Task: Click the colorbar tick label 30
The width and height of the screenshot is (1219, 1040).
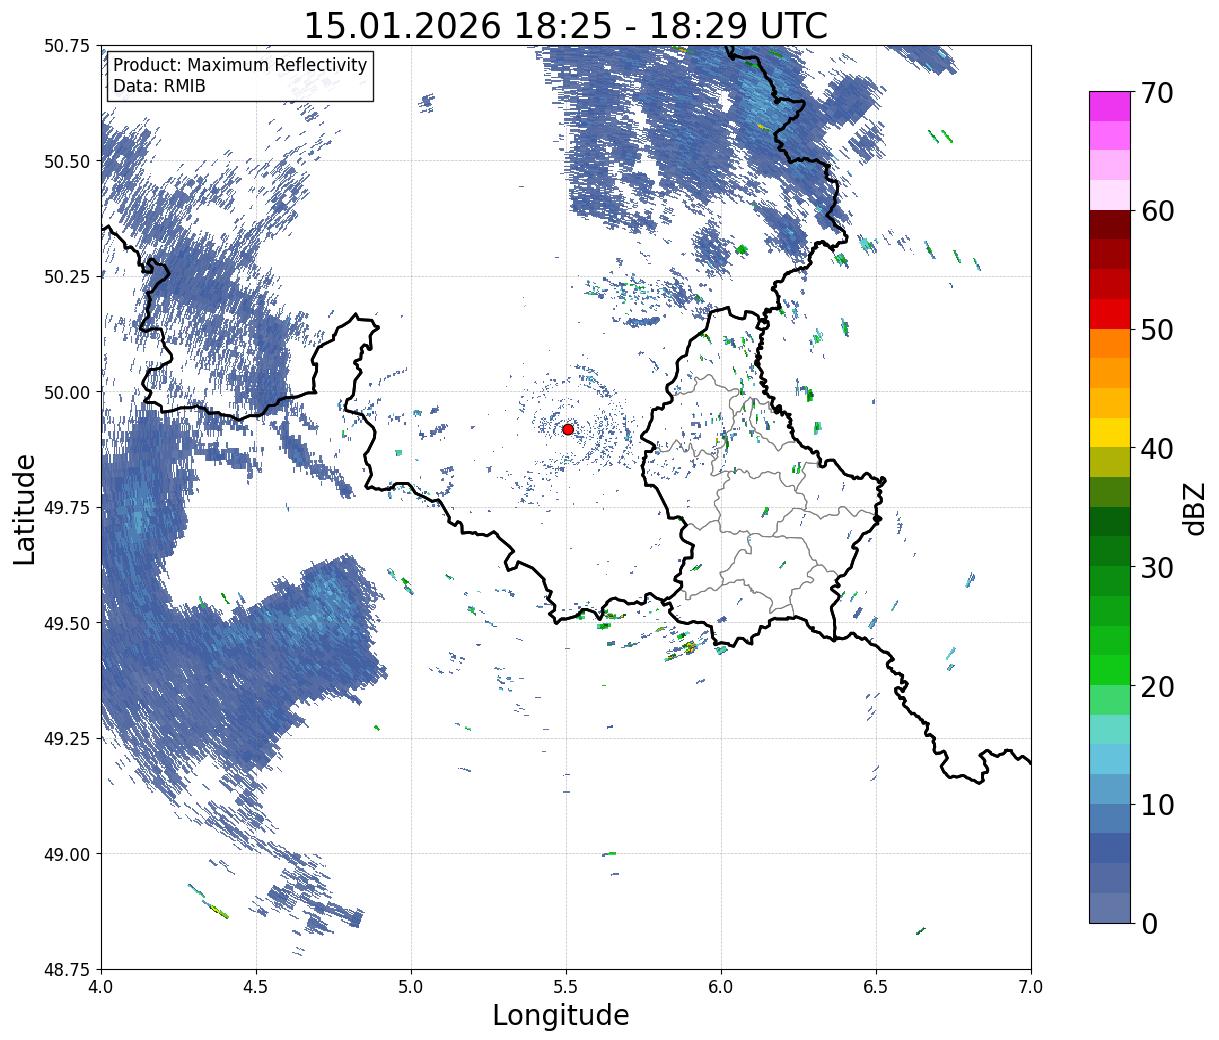Action: point(1156,567)
